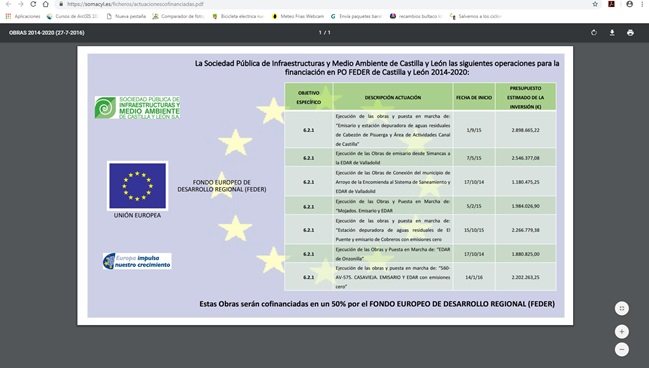Open the Comparador de fotos bookmark
The image size is (649, 368).
(179, 16)
